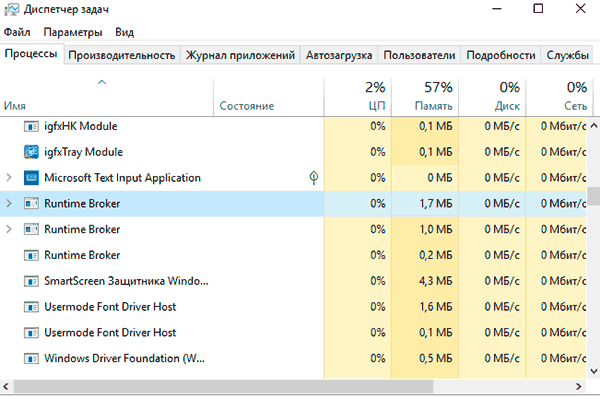This screenshot has width=600, height=399.
Task: Switch to the Журнал приложений tab
Action: [x=240, y=55]
